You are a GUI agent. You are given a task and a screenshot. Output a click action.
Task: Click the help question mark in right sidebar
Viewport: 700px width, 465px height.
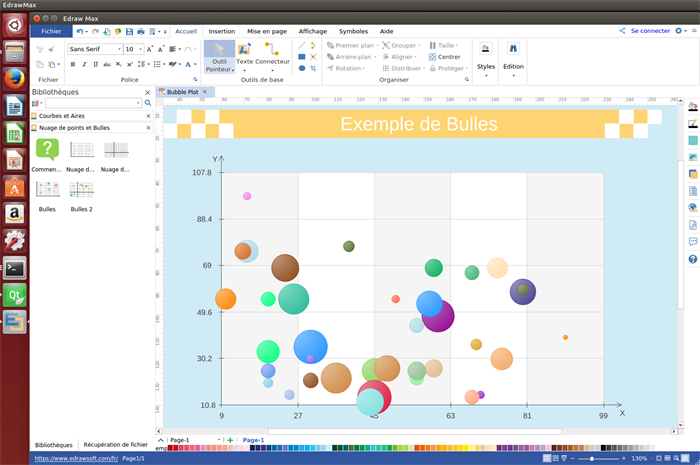[x=692, y=260]
